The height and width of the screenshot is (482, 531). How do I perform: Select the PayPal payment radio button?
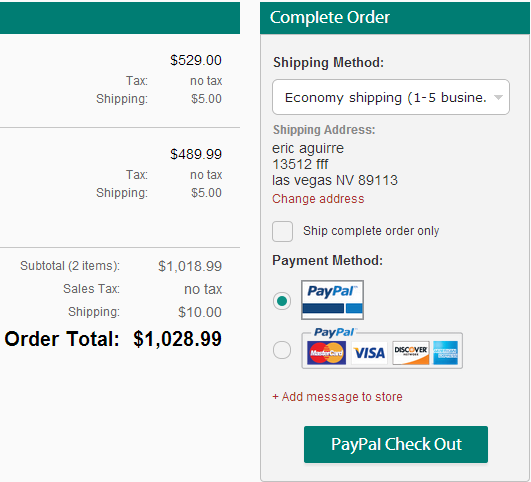point(282,301)
